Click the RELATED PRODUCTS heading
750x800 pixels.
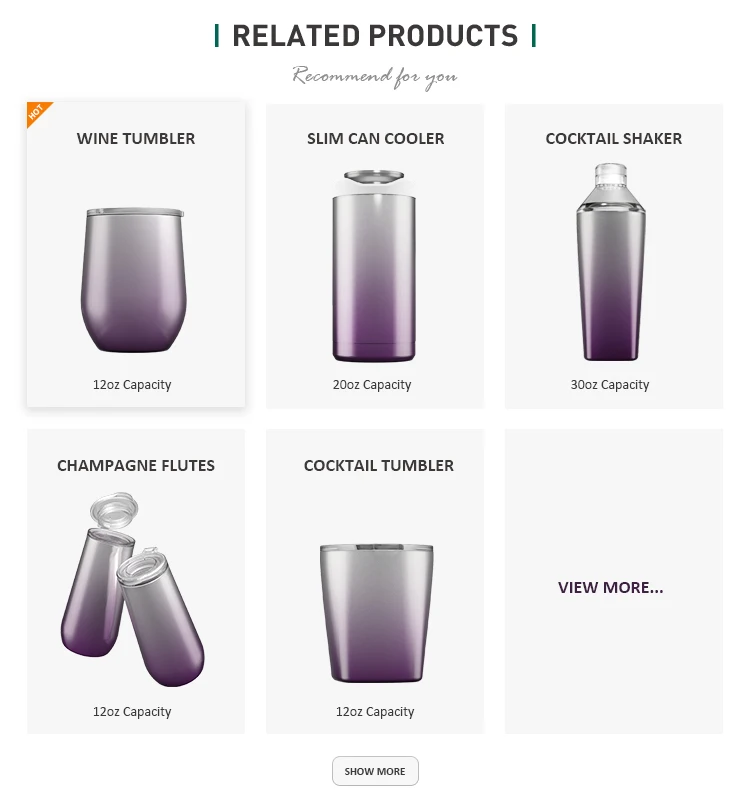pyautogui.click(x=375, y=36)
